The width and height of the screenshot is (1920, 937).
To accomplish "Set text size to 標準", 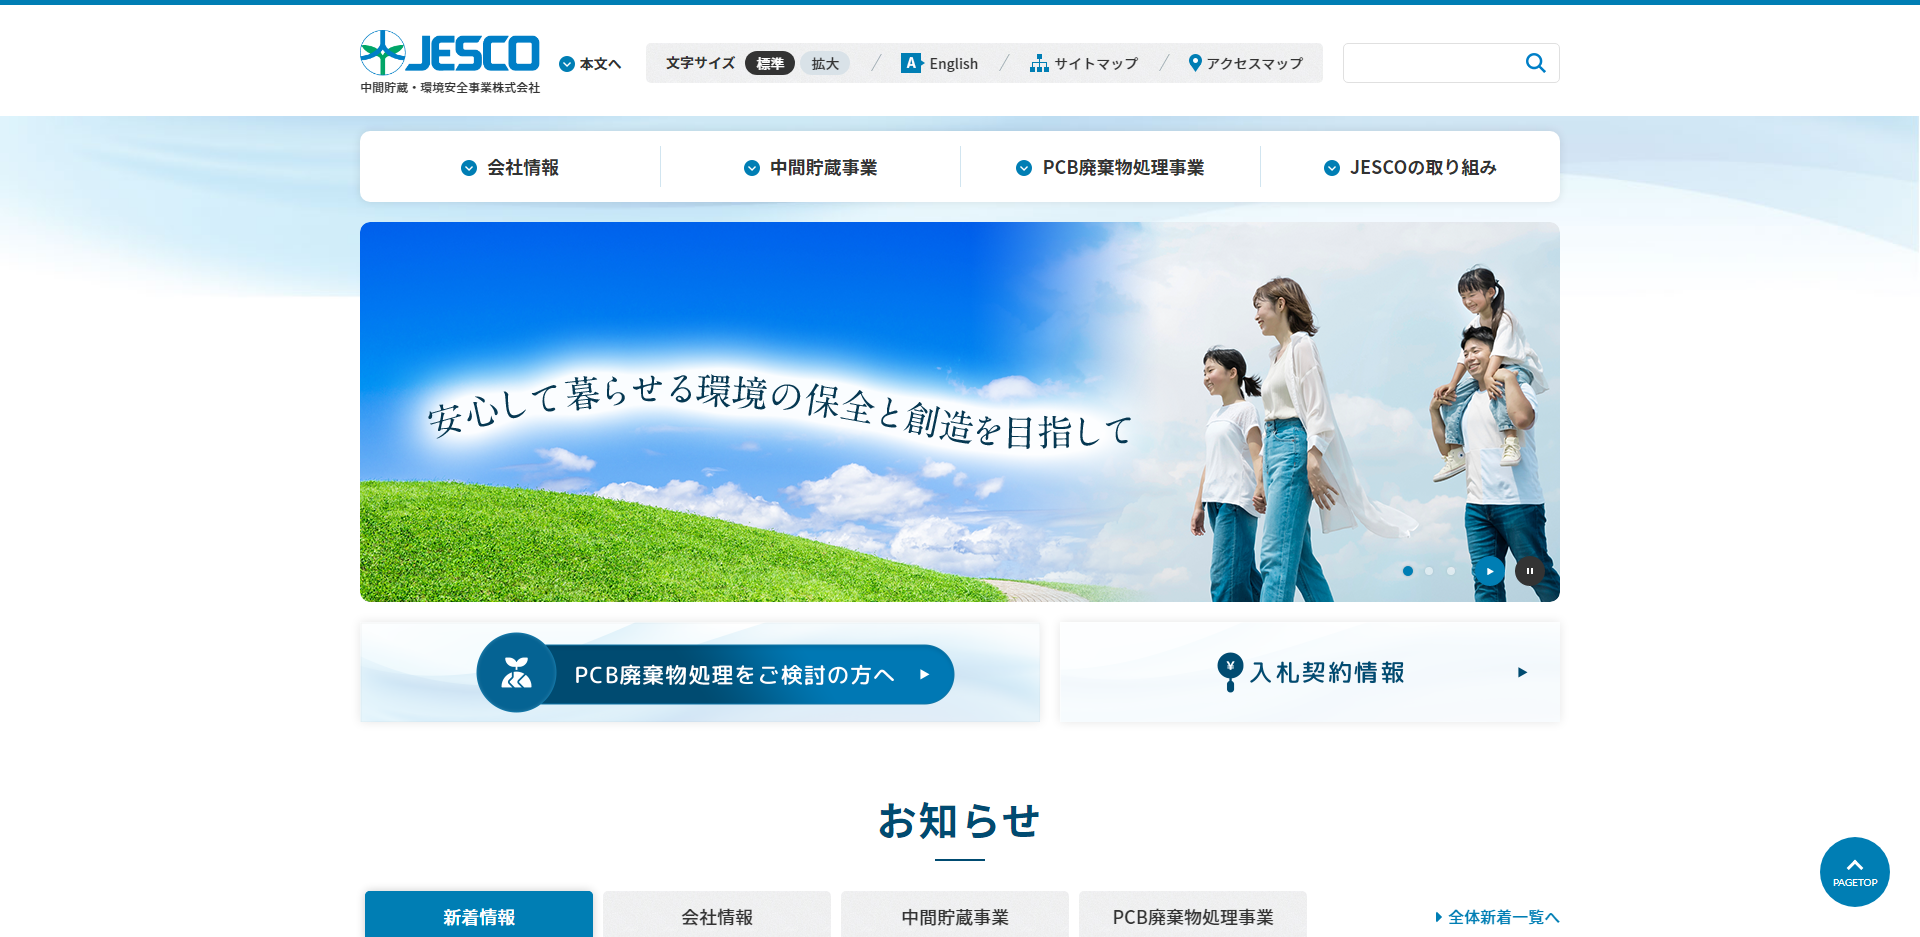I will 769,63.
